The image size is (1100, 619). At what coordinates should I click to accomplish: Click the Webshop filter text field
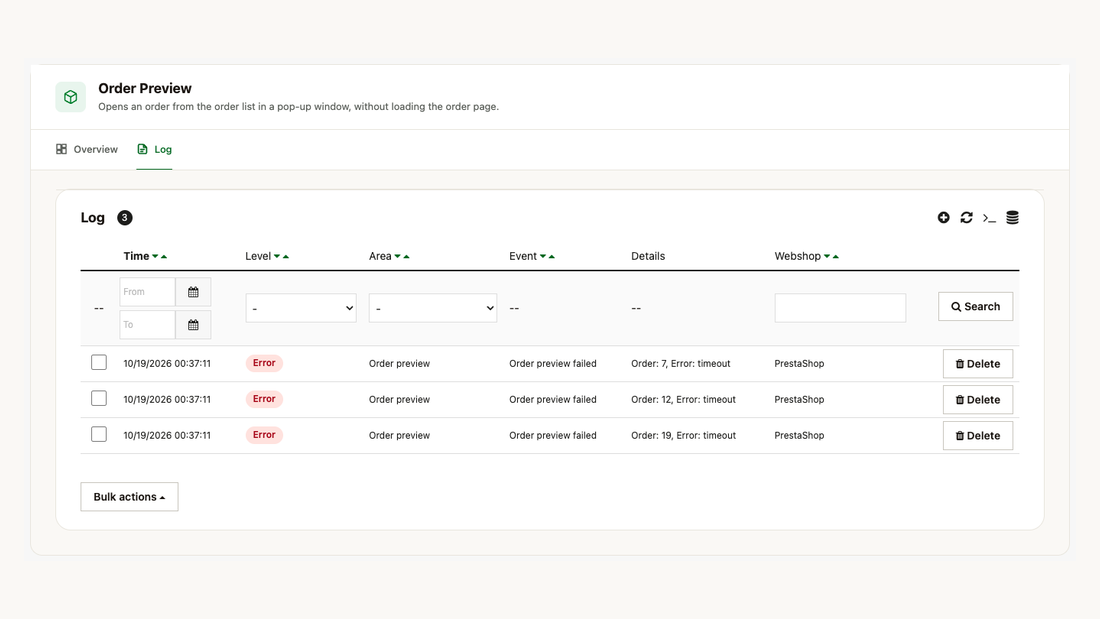tap(840, 308)
